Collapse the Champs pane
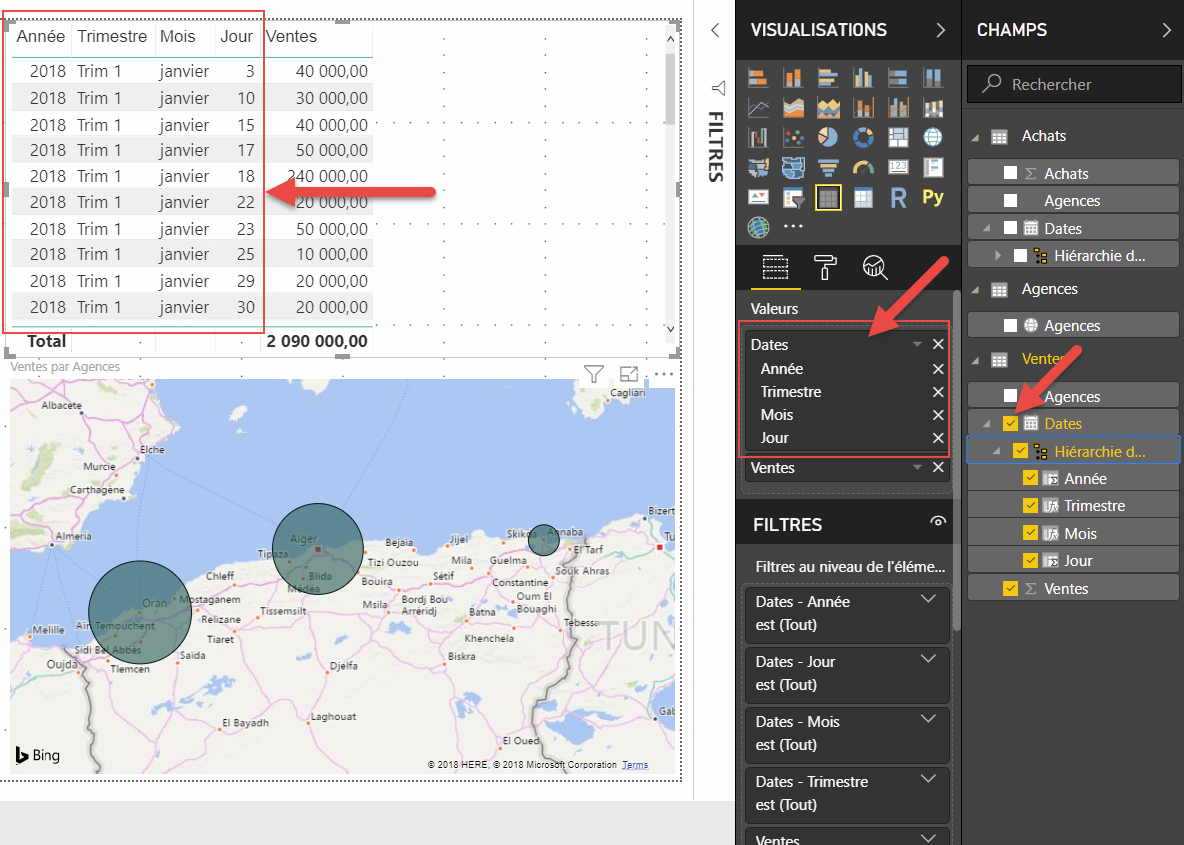This screenshot has width=1184, height=845. [1167, 30]
